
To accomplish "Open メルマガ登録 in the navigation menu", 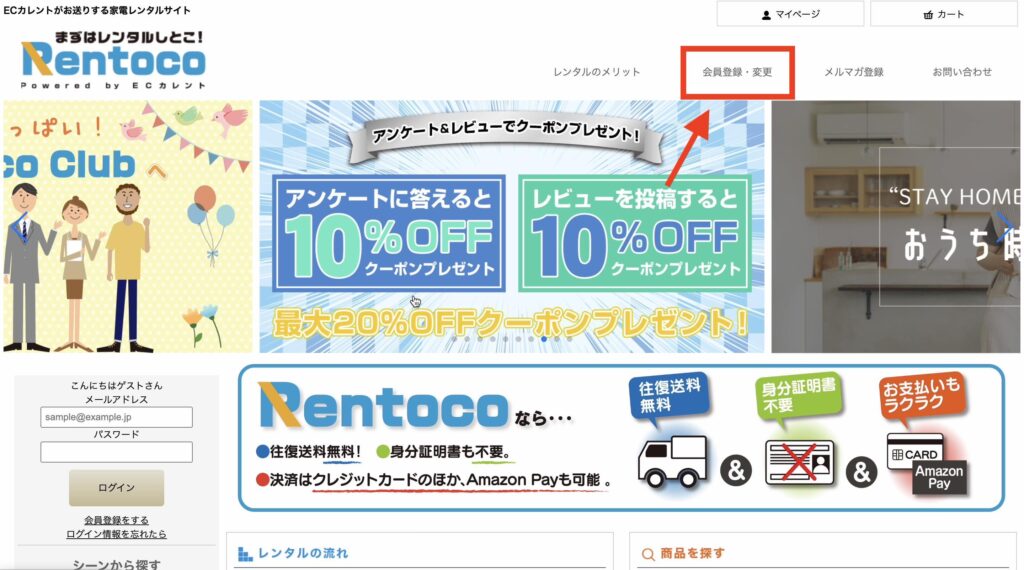I will click(854, 72).
